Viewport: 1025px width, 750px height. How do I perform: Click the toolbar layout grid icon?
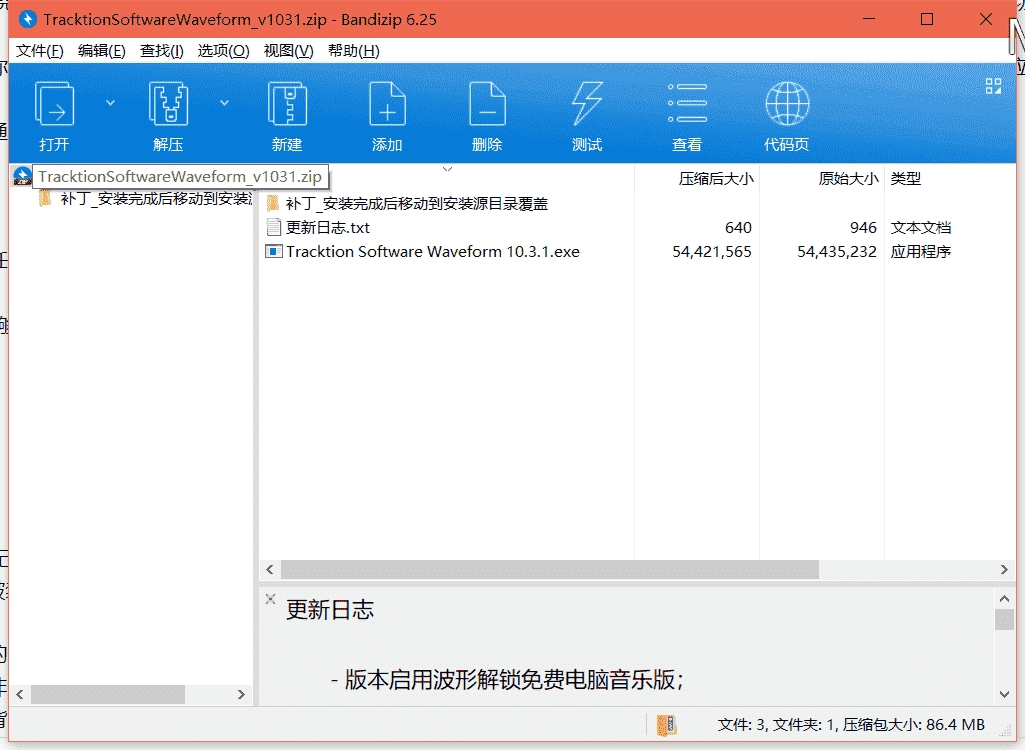[994, 86]
